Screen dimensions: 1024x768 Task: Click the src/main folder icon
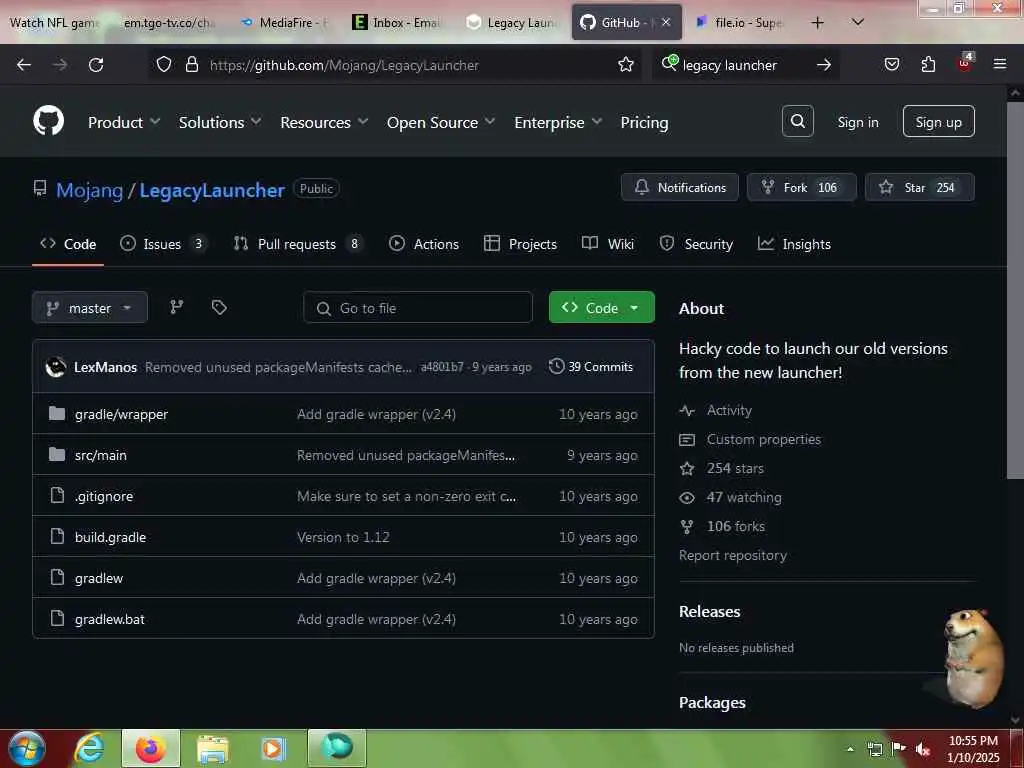coord(57,455)
